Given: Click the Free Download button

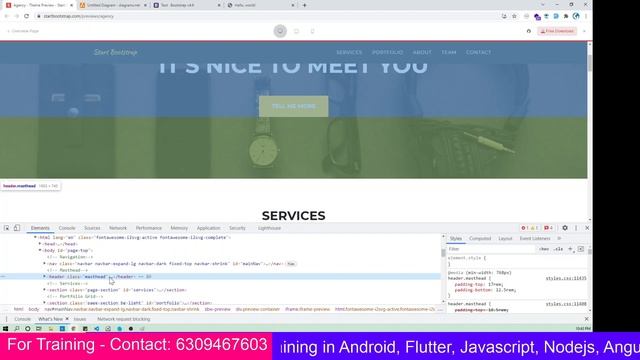Looking at the screenshot, I should tap(557, 31).
